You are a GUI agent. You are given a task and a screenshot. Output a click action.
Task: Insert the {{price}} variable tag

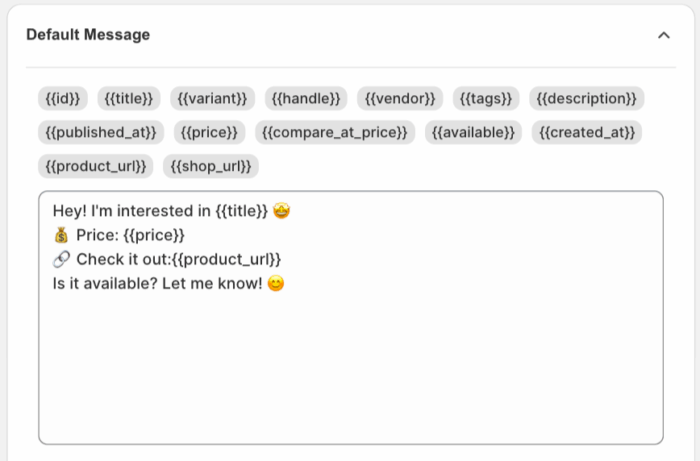point(208,132)
